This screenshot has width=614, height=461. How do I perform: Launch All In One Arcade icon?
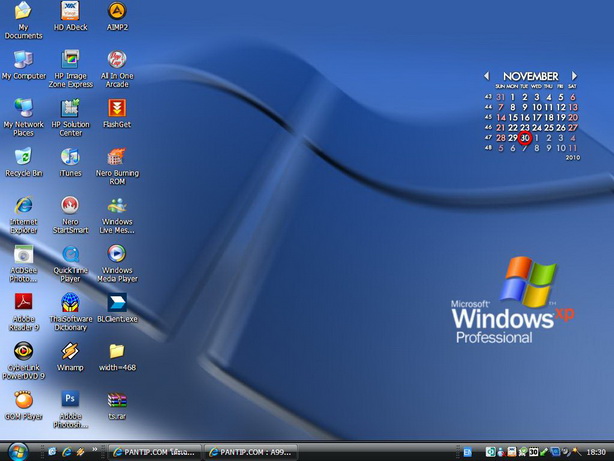(117, 60)
